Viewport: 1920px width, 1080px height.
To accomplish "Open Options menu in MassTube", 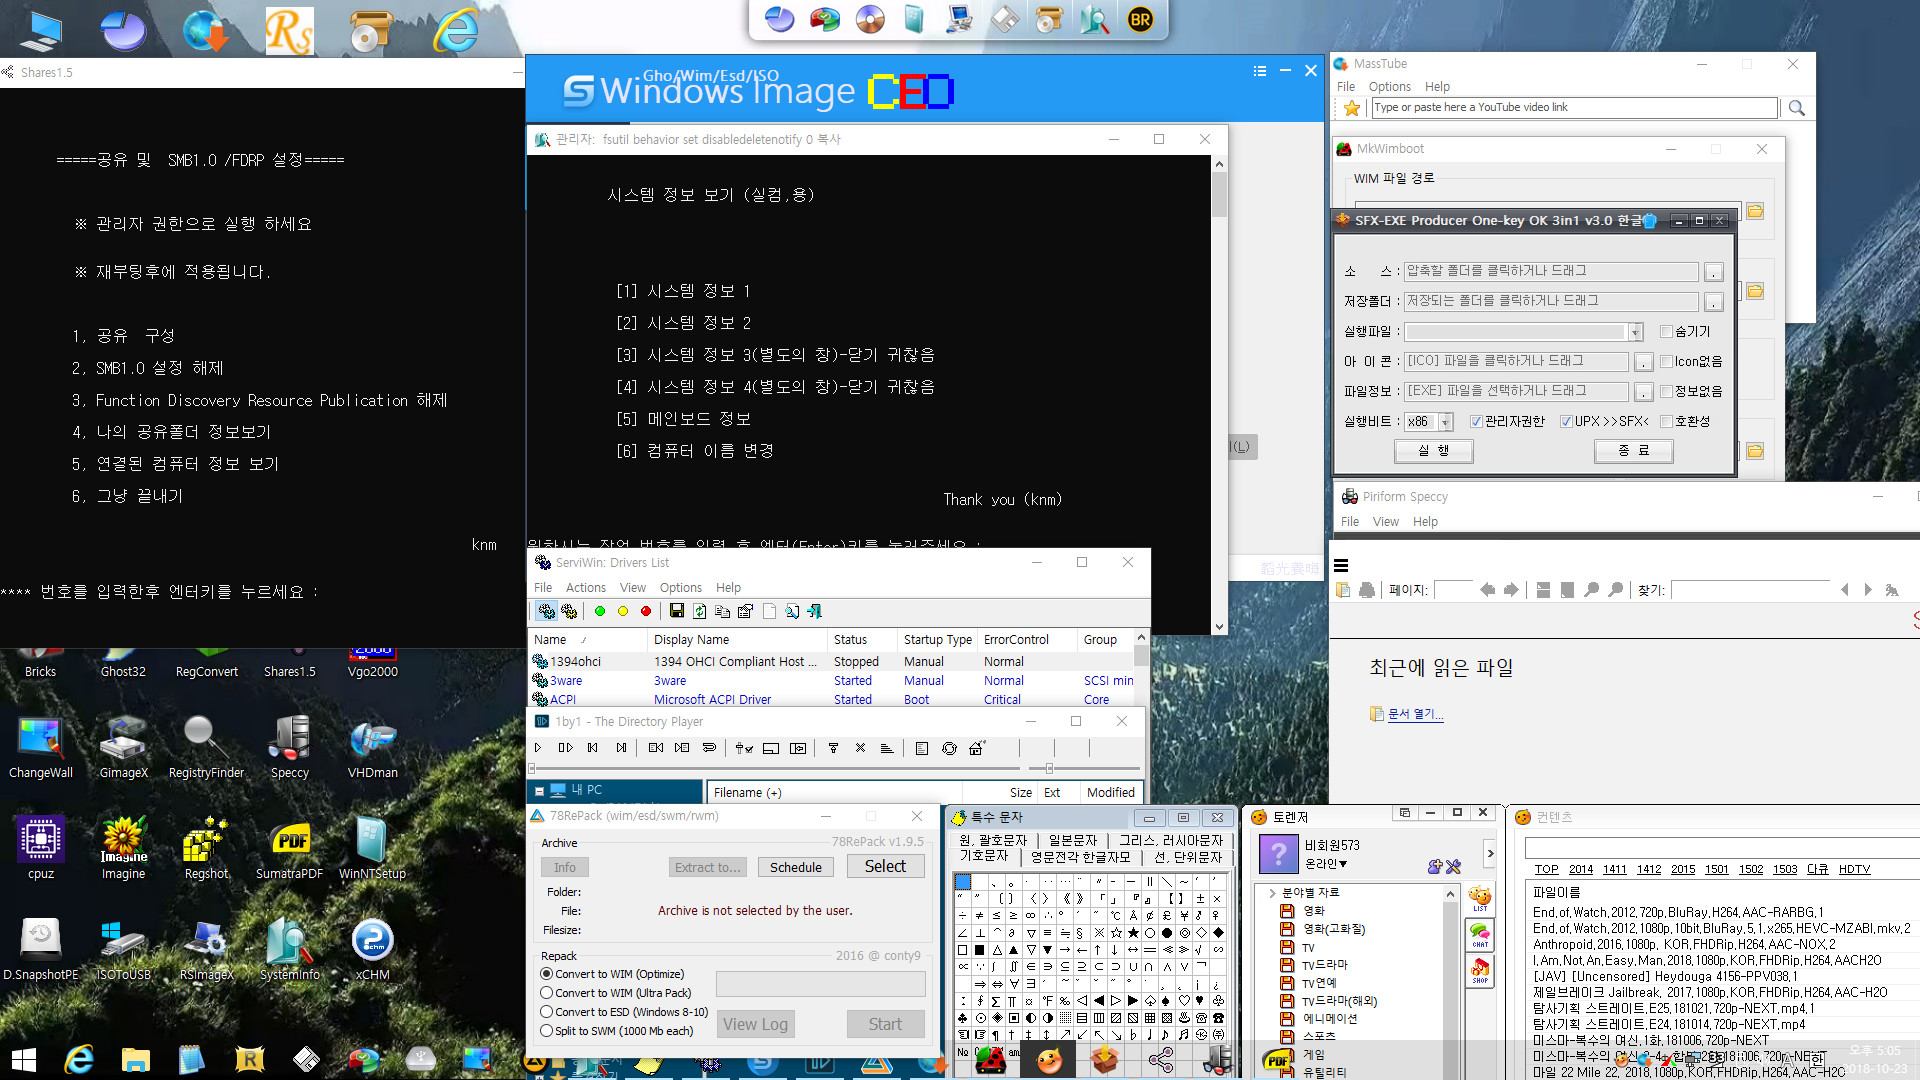I will coord(1390,87).
